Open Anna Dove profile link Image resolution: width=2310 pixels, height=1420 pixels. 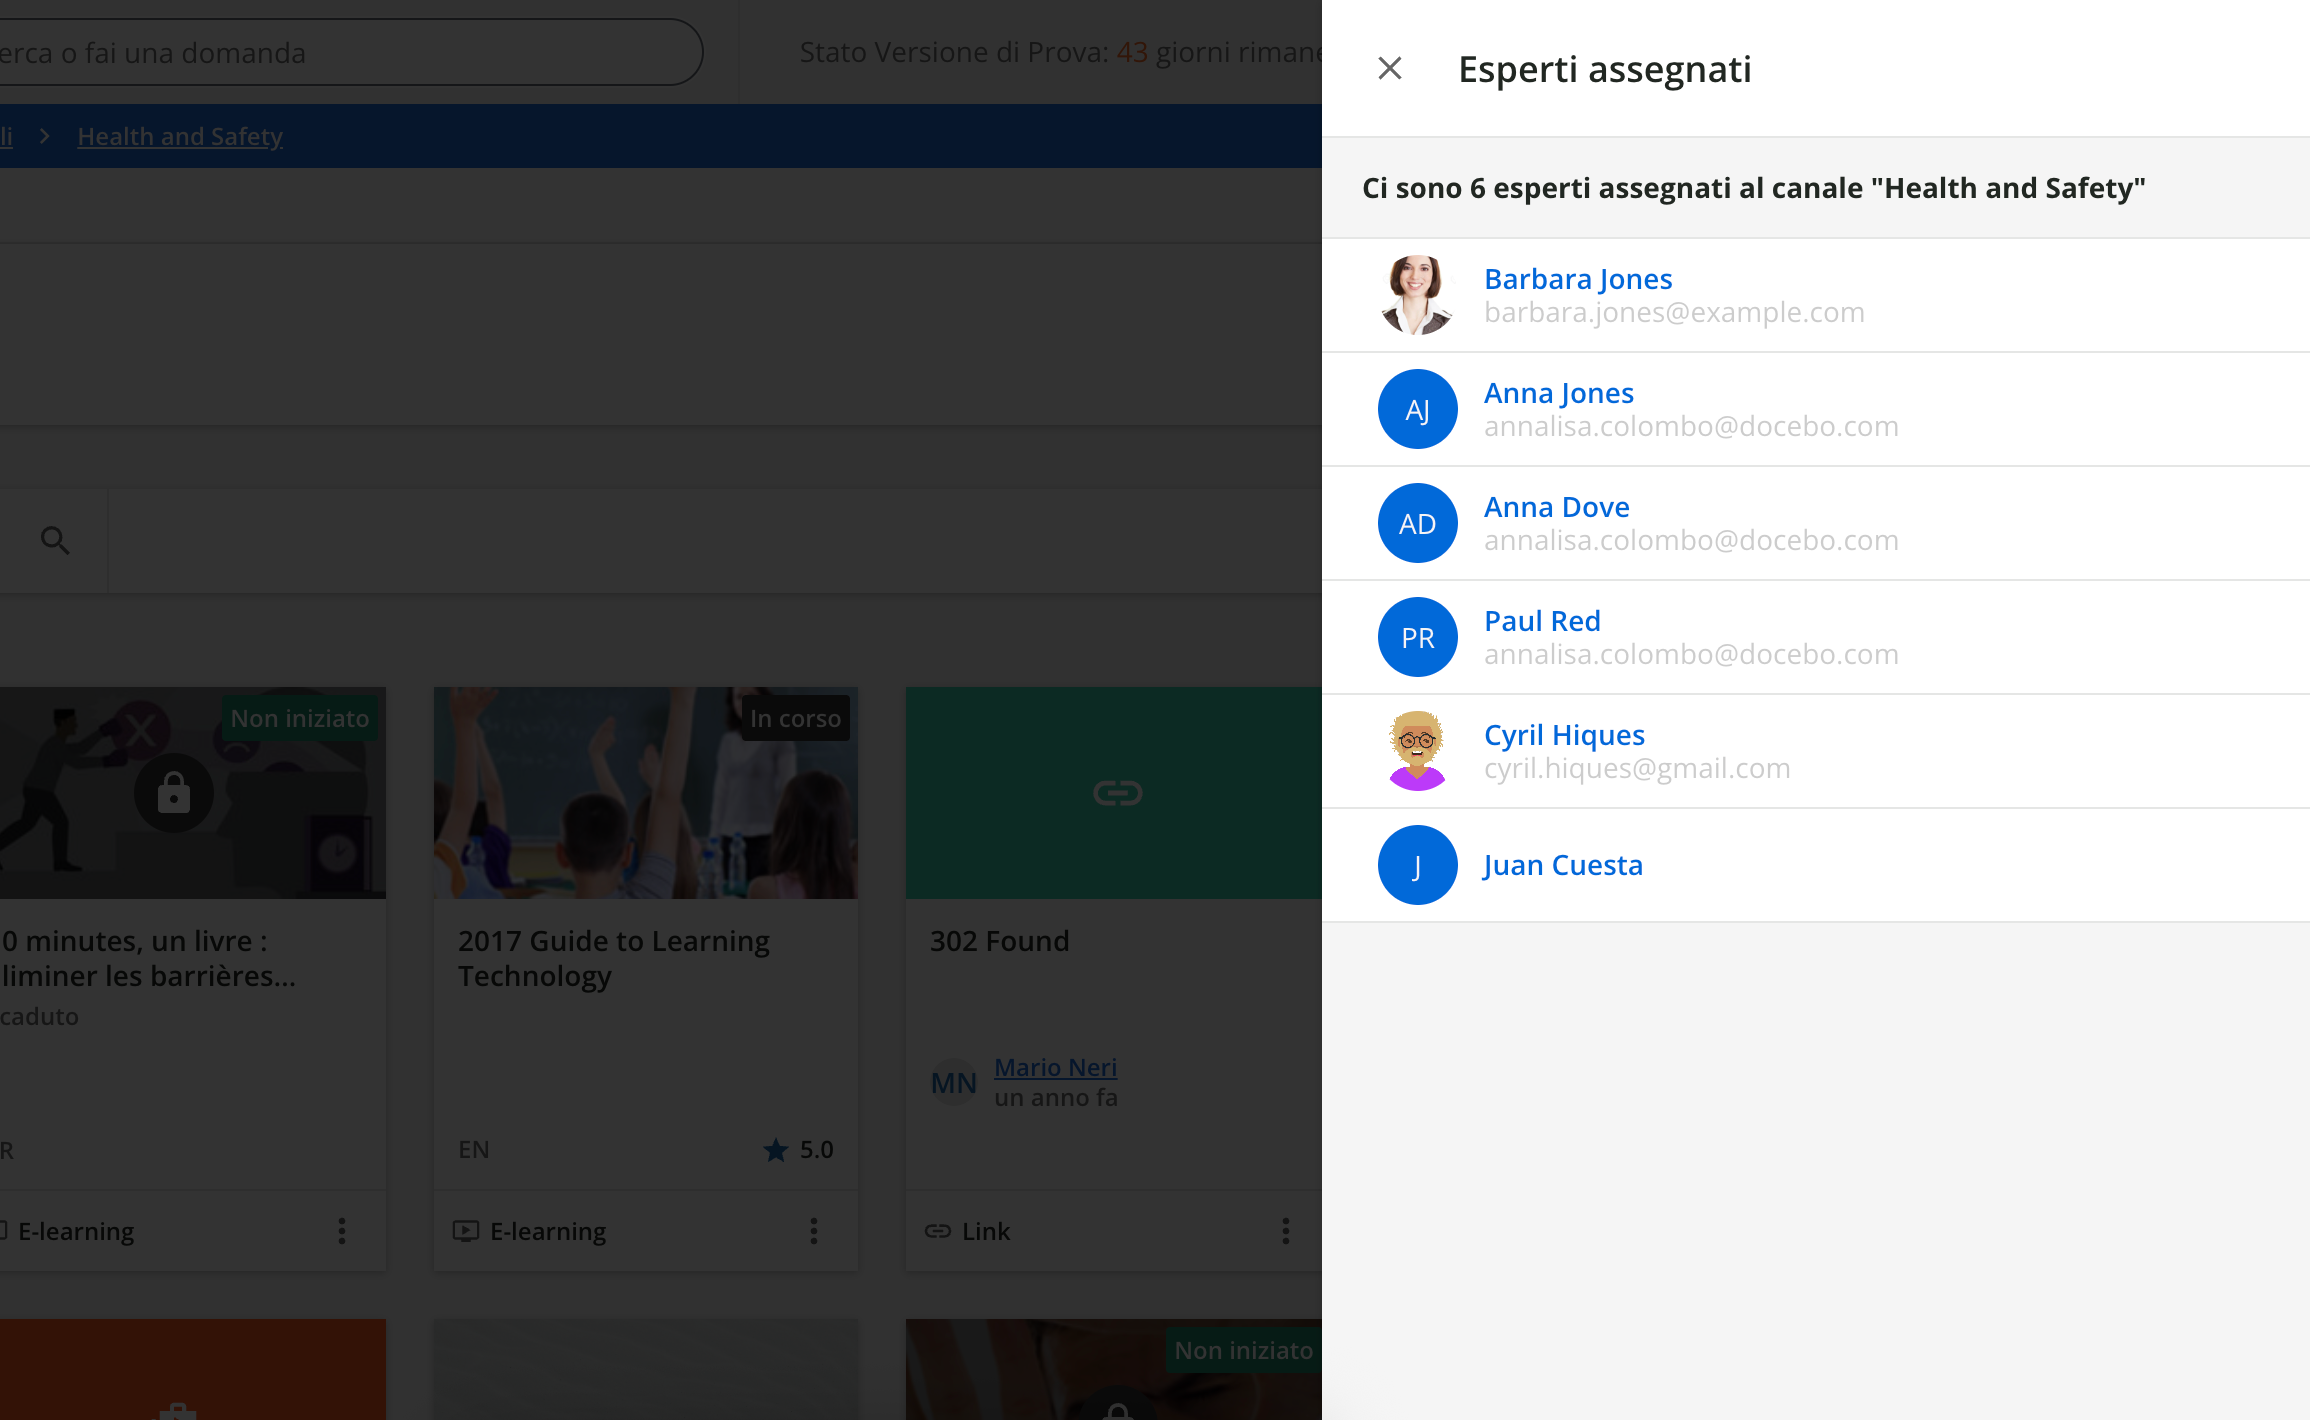pos(1556,507)
